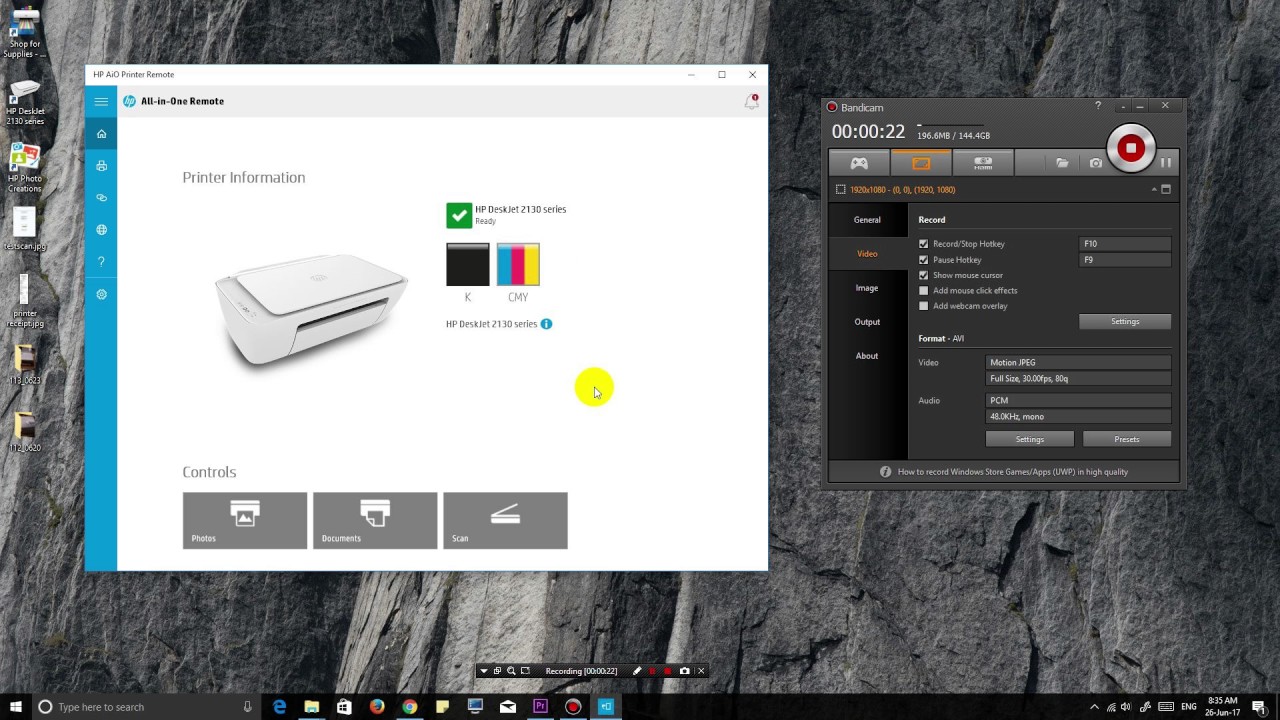Click the rectangle target icon beside 1920x1080
This screenshot has height=720, width=1280.
click(840, 189)
